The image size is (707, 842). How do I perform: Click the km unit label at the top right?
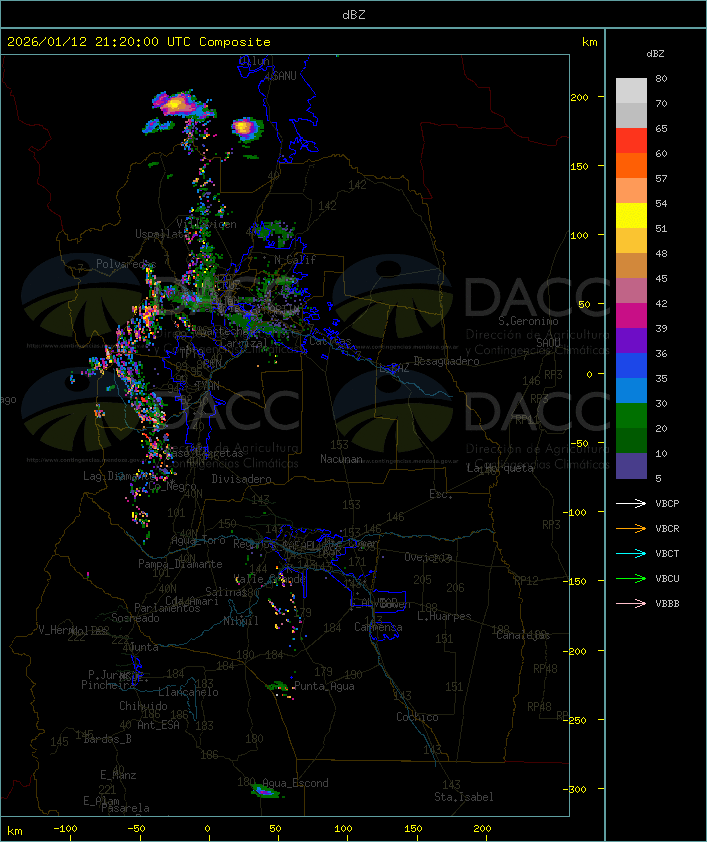coord(589,42)
